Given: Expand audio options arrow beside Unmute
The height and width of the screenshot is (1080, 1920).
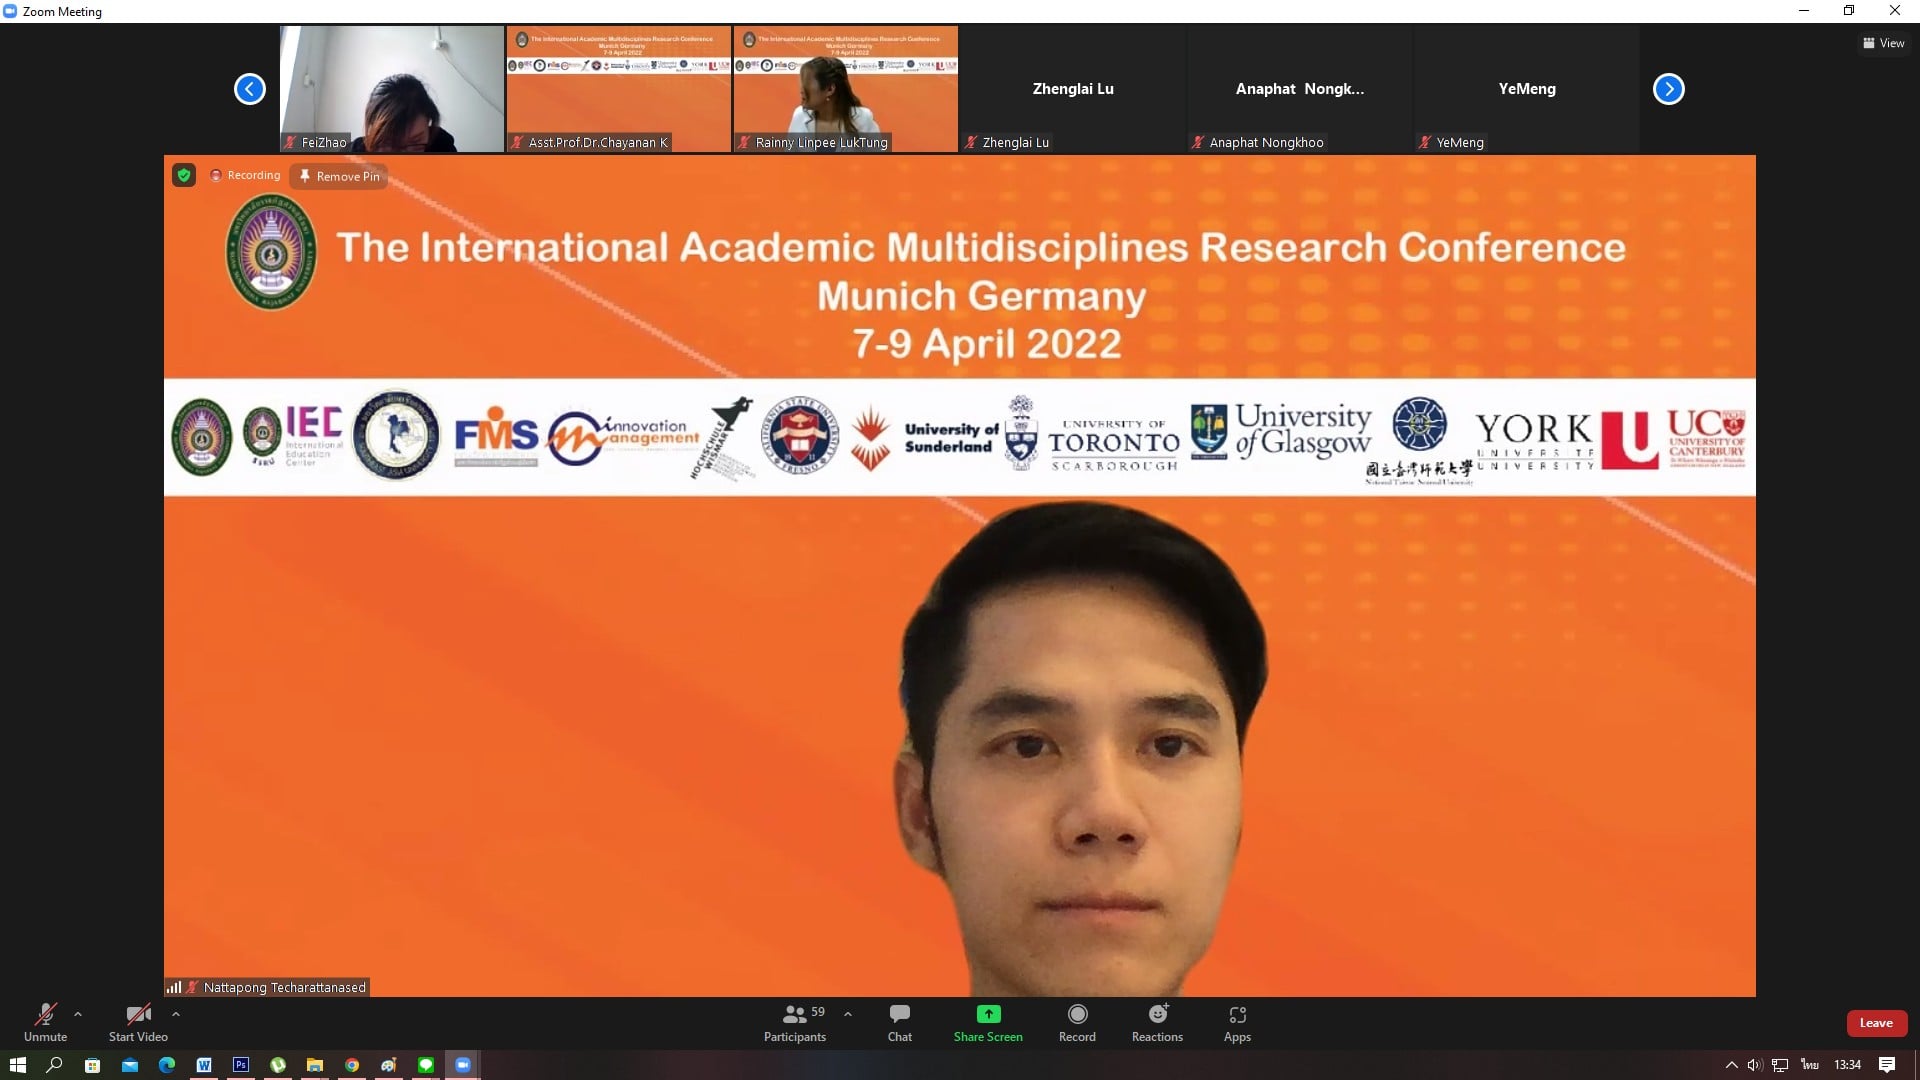Looking at the screenshot, I should pos(78,1014).
